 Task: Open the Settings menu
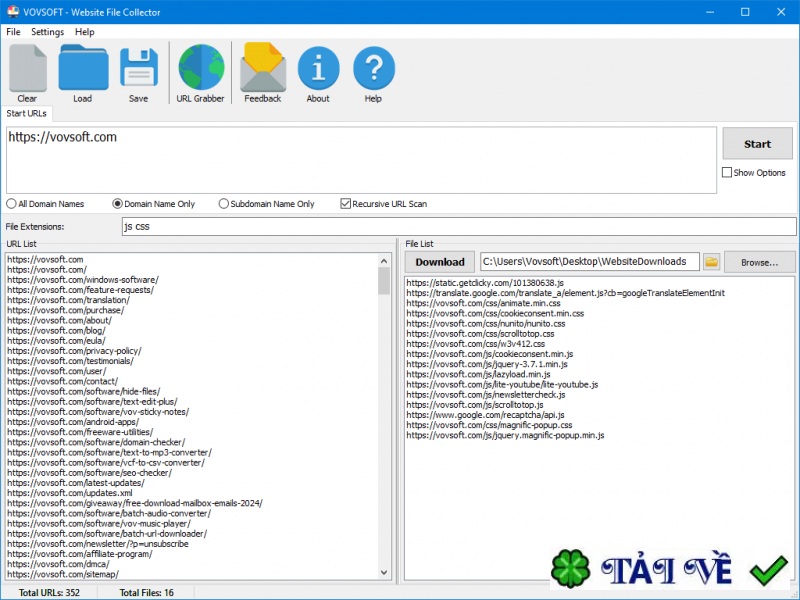47,31
